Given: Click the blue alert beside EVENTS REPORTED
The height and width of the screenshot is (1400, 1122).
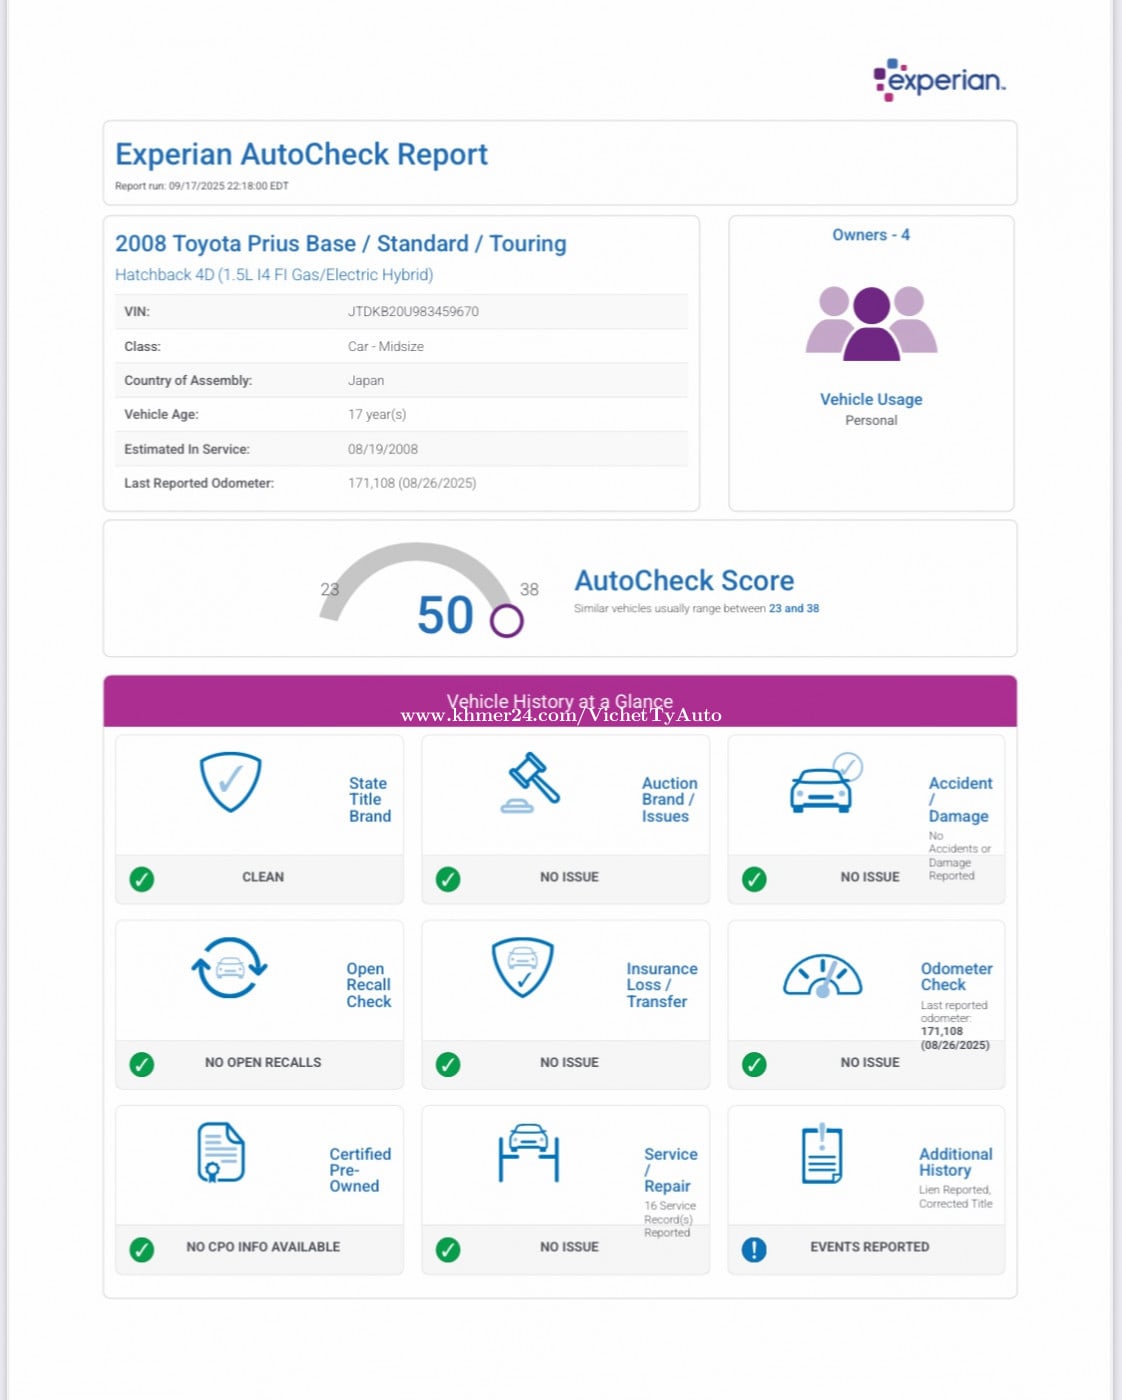Looking at the screenshot, I should pos(754,1249).
